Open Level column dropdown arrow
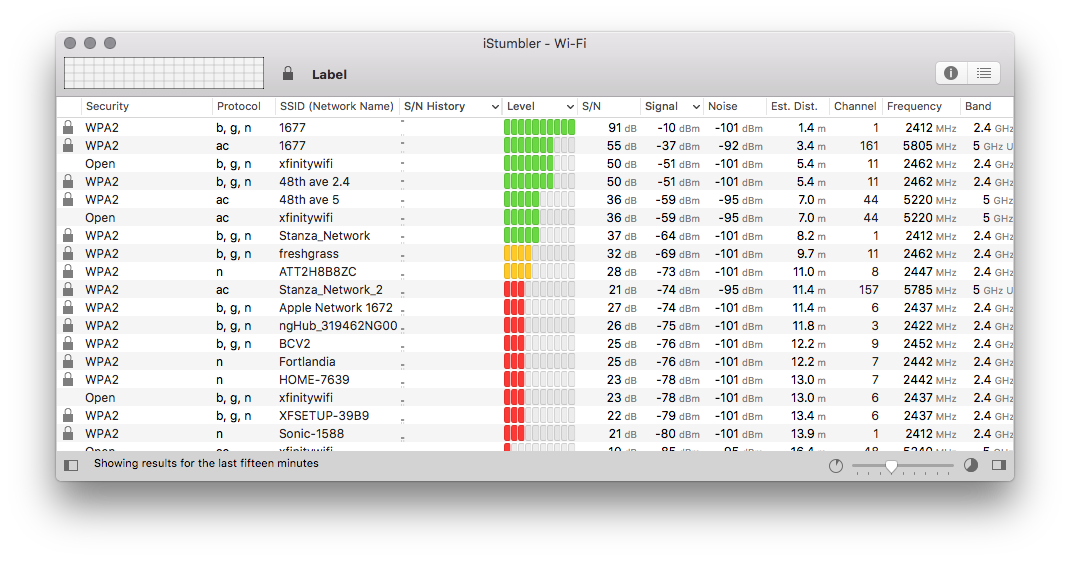Screen dimensions: 1070x561 click(570, 107)
